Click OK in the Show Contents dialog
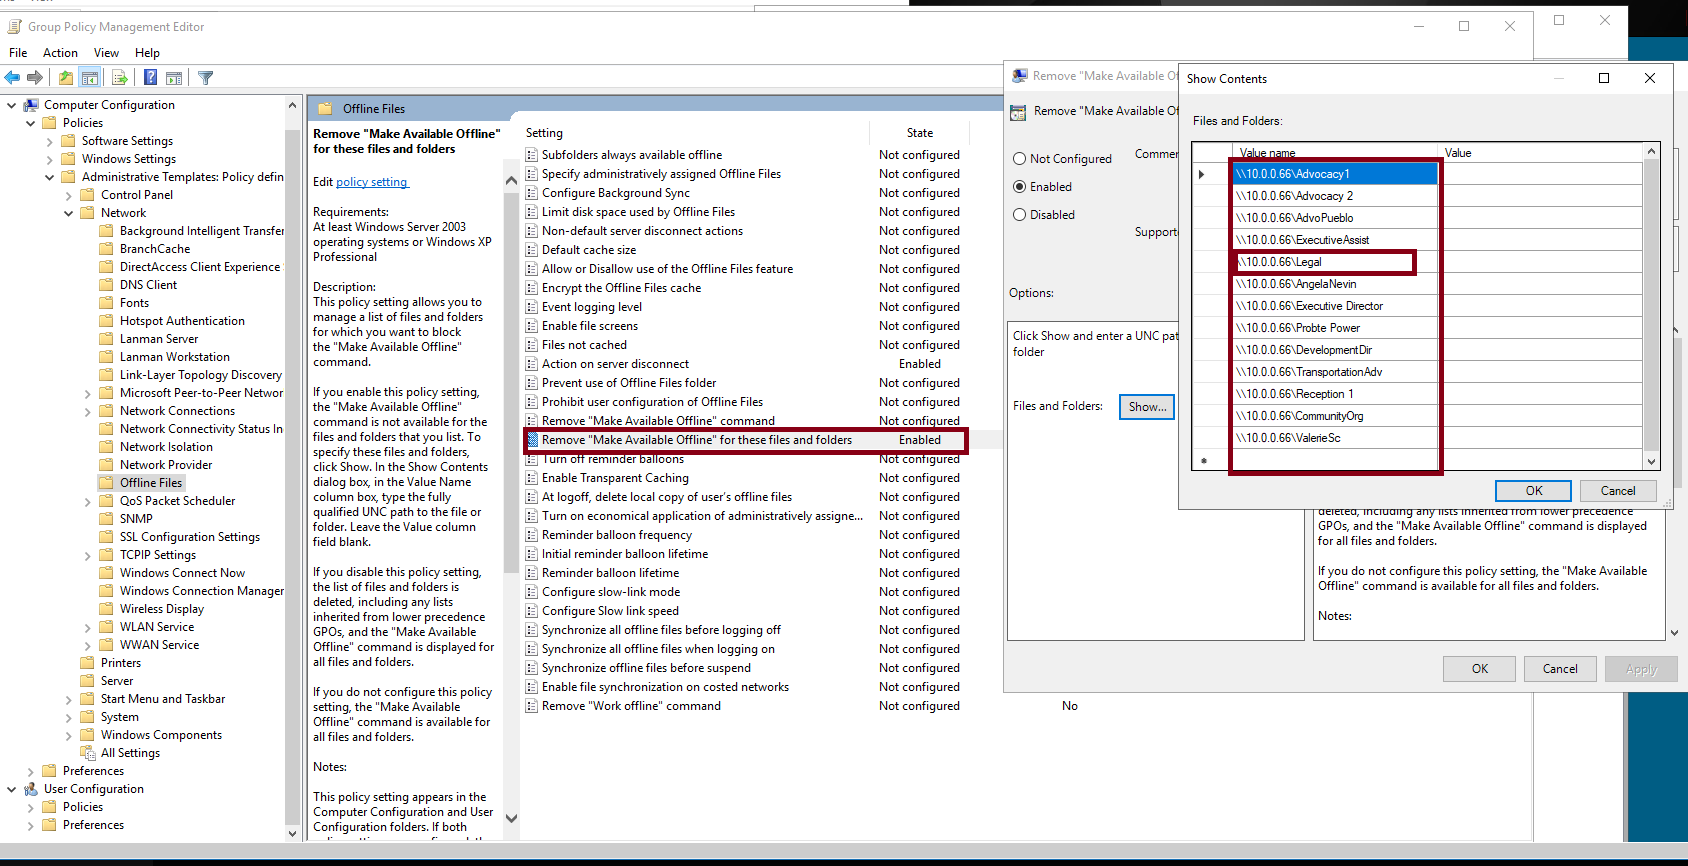1688x866 pixels. pyautogui.click(x=1533, y=491)
